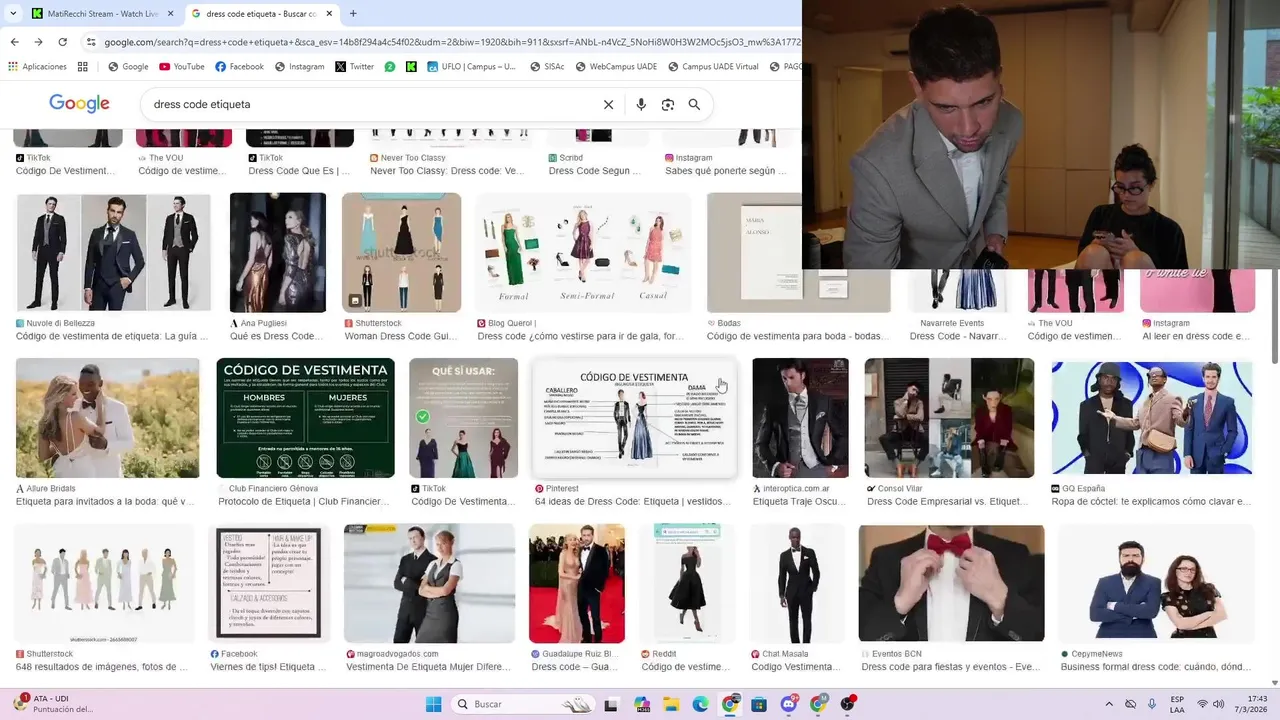Open magroadvogados.com office couple image
Viewport: 1280px width, 720px height.
(430, 583)
